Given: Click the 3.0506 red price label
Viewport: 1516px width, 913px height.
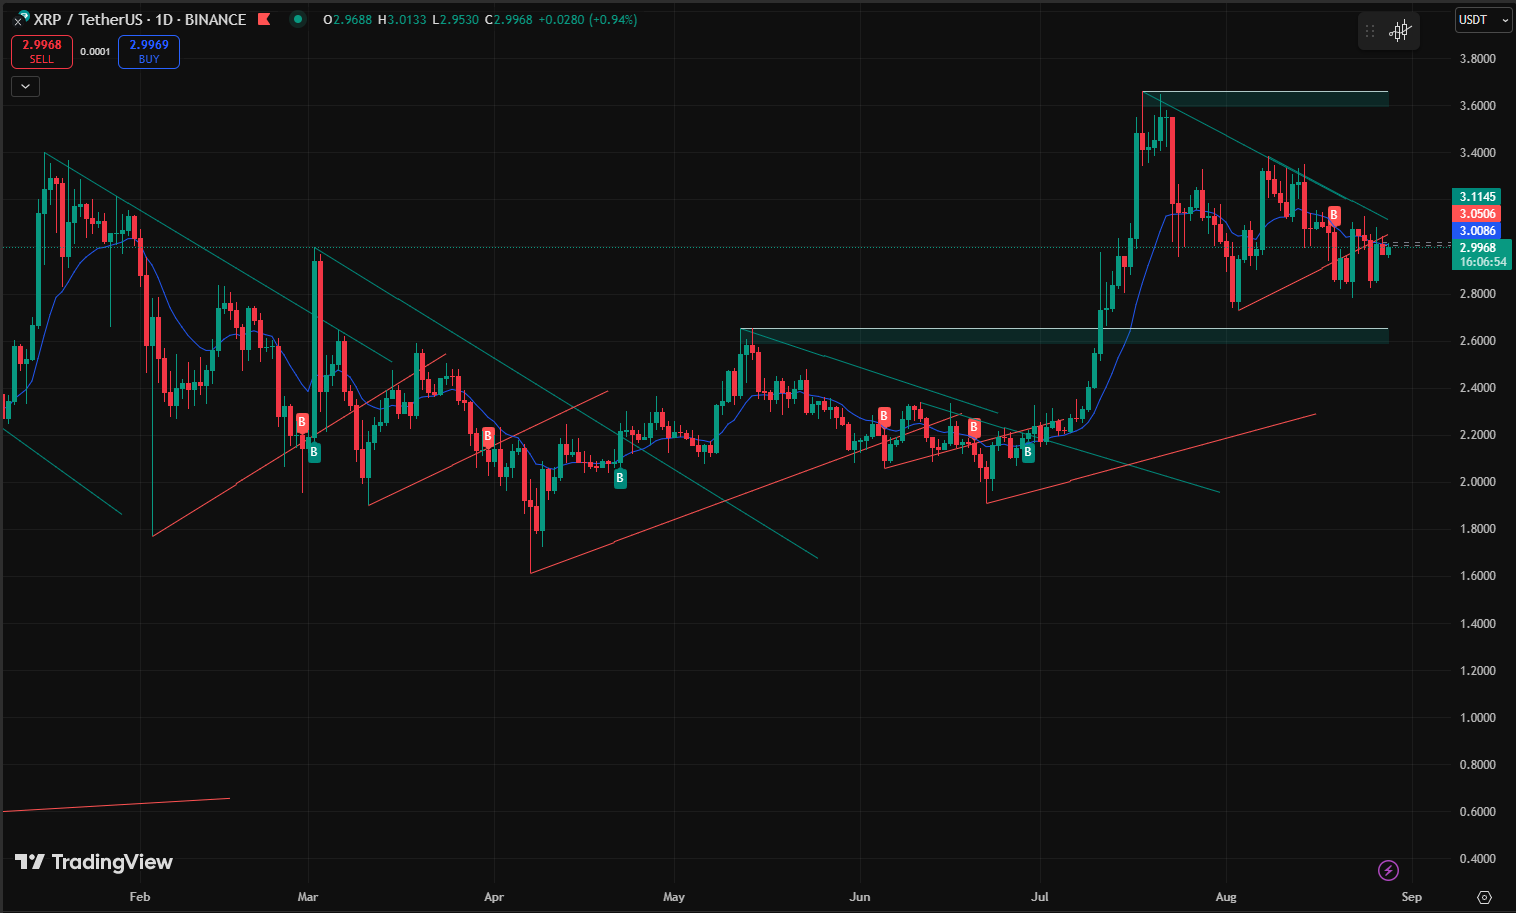Looking at the screenshot, I should point(1476,214).
